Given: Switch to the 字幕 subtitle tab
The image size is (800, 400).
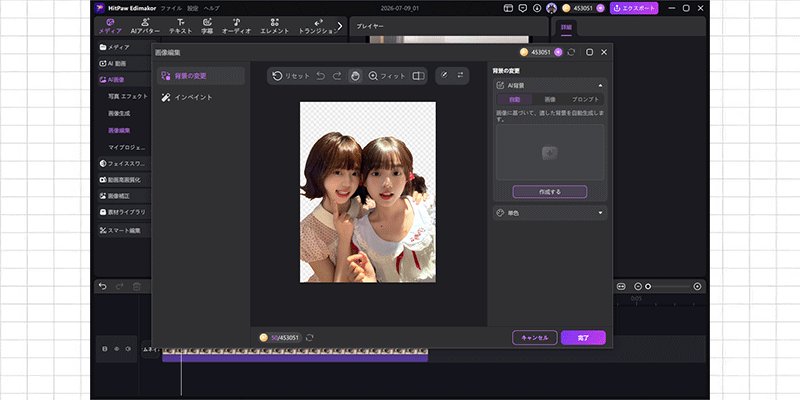Looking at the screenshot, I should [x=207, y=26].
